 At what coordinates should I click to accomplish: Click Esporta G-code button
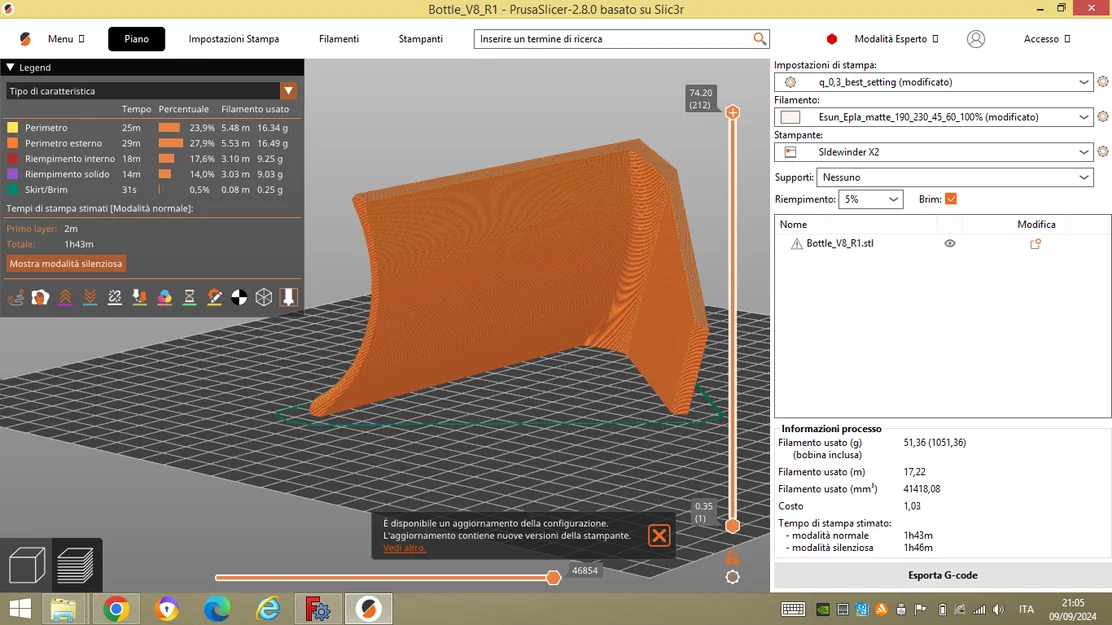pos(943,575)
